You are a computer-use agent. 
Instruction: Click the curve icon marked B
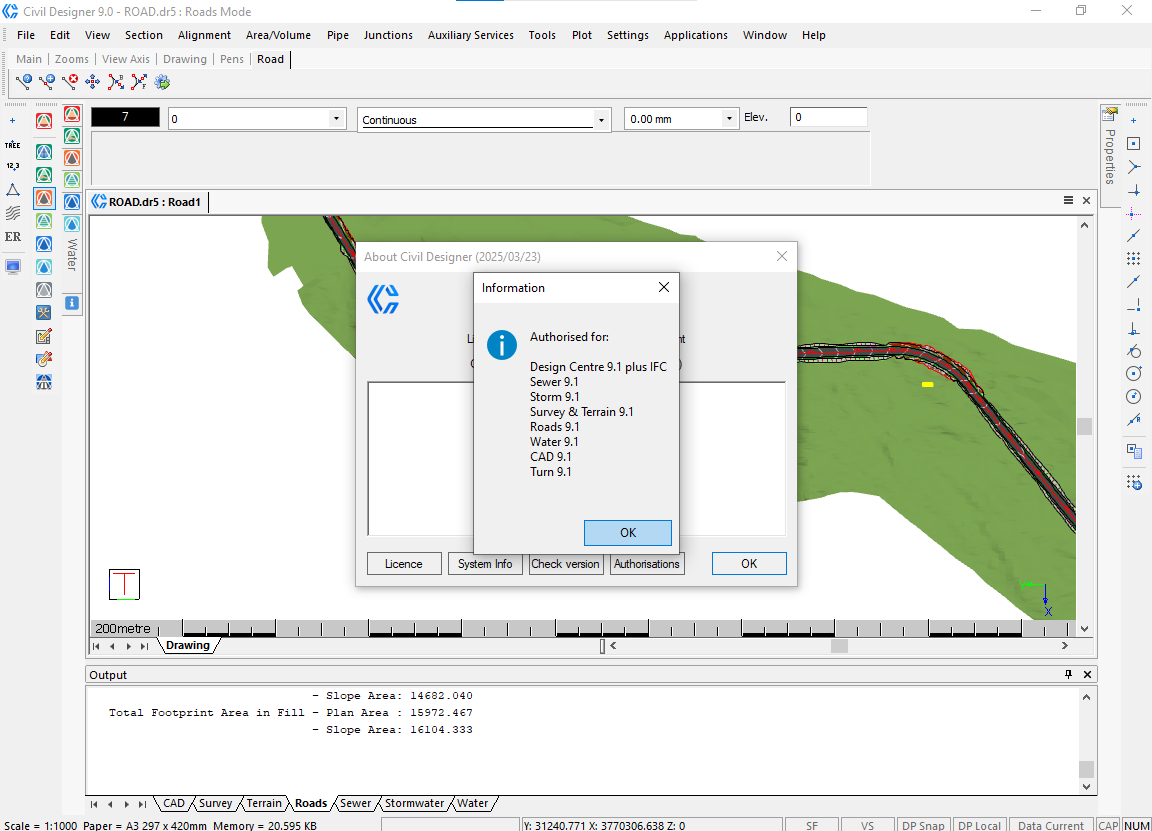(116, 82)
